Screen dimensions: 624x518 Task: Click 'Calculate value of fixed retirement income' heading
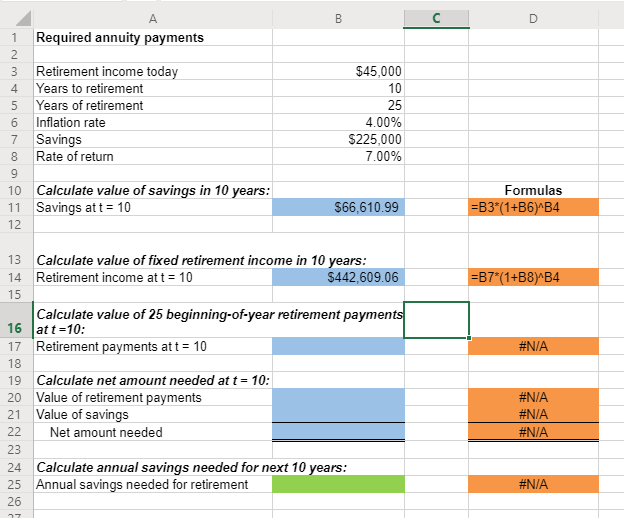tap(201, 261)
